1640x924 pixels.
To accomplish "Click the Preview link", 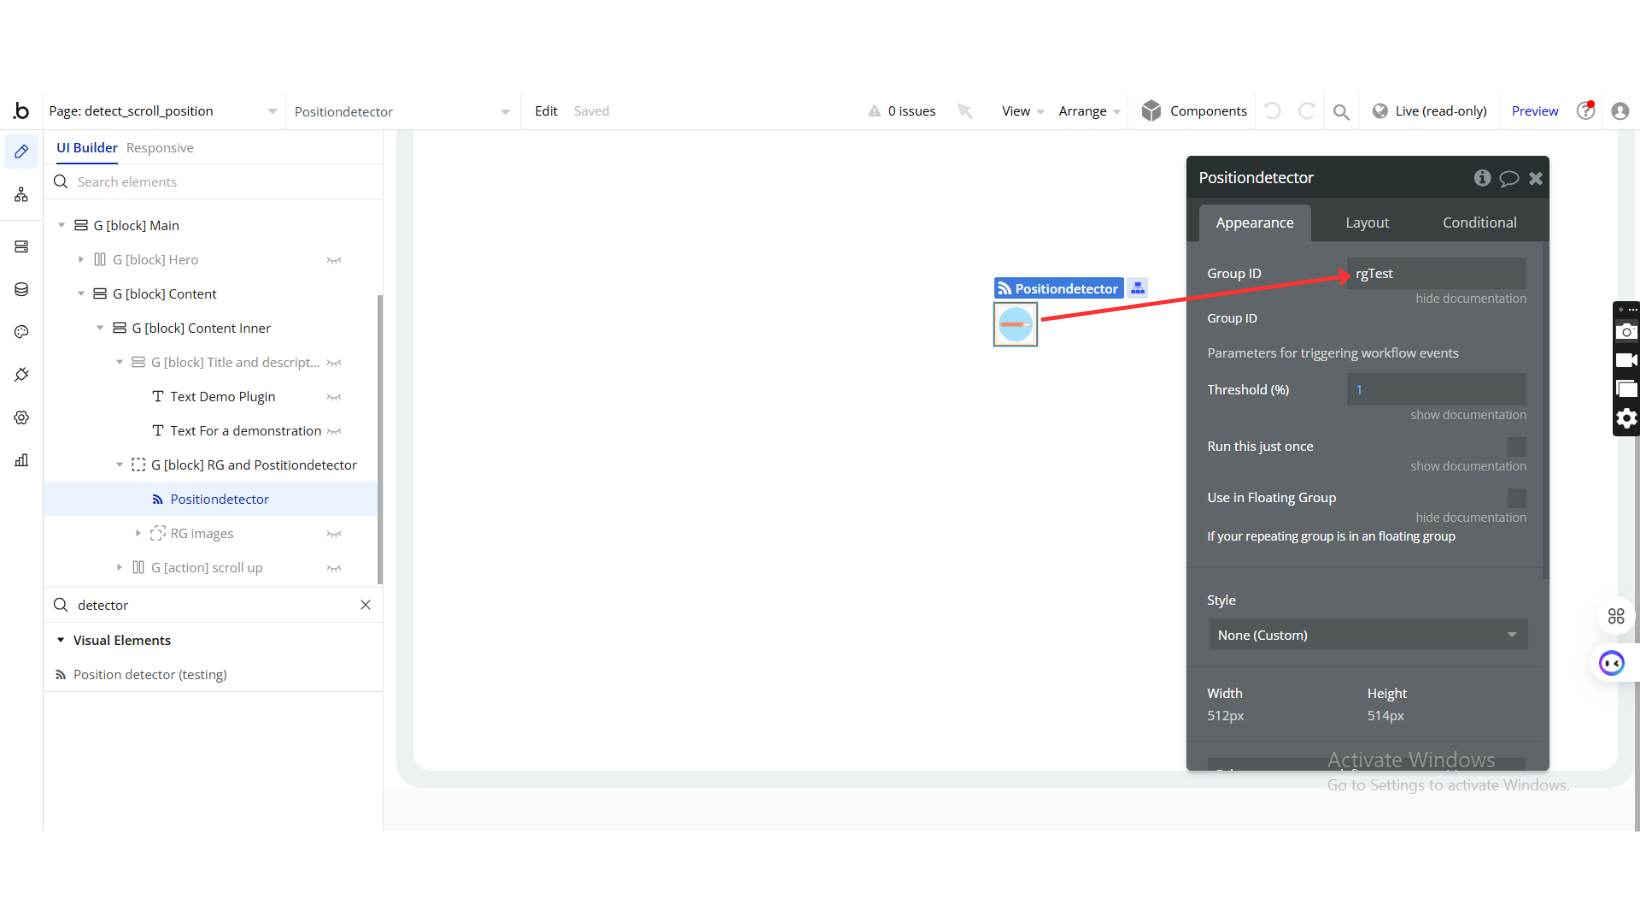I will [1535, 111].
